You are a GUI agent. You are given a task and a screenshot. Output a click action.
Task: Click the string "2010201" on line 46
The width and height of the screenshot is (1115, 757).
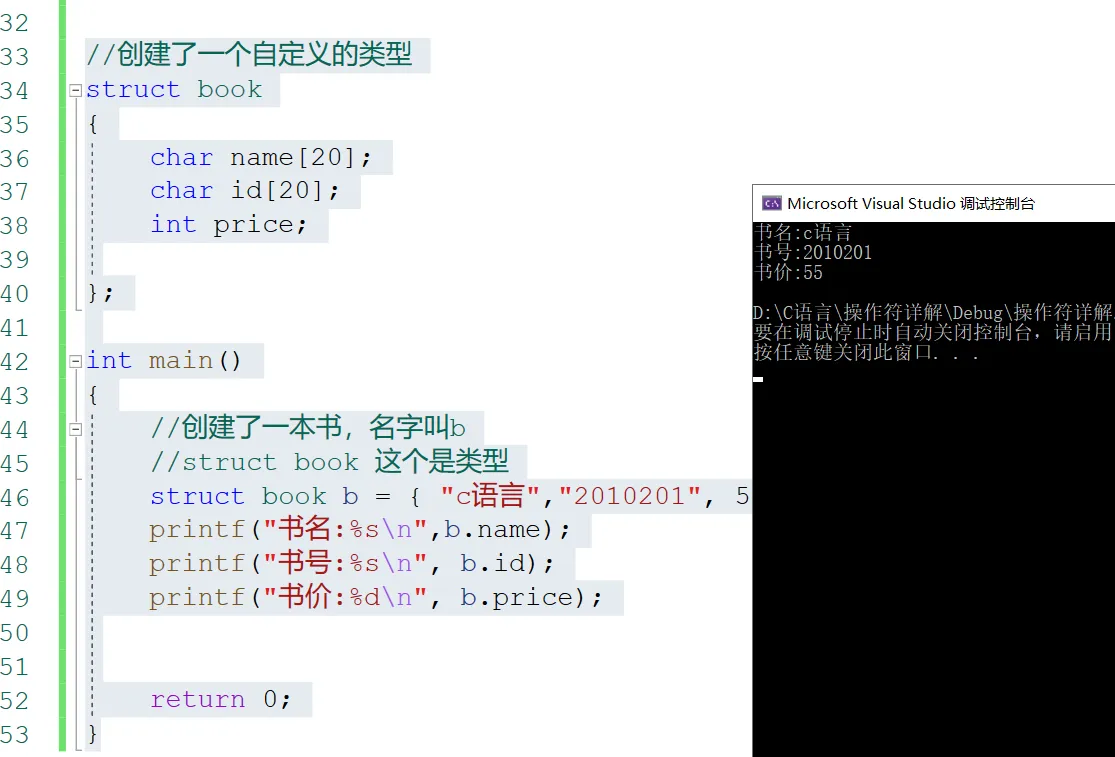click(x=630, y=495)
